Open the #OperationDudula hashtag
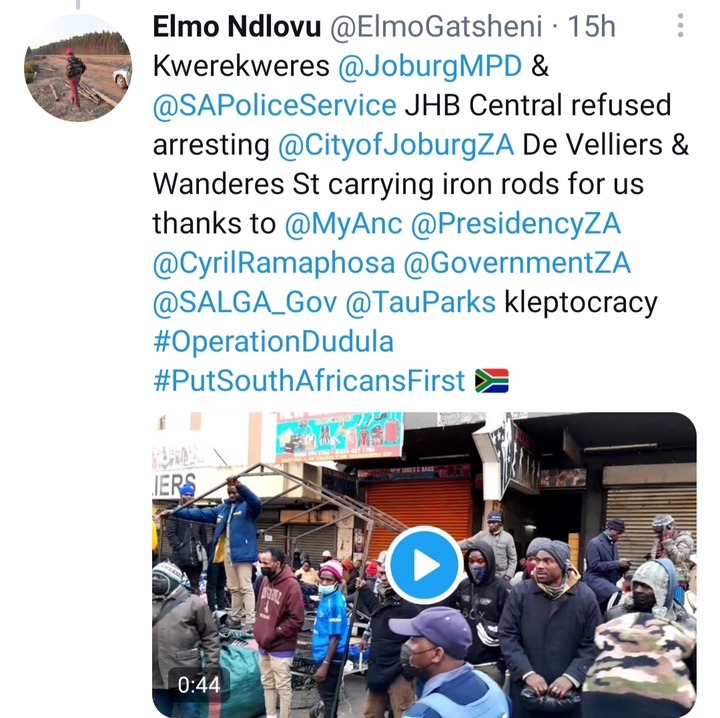 [x=274, y=342]
